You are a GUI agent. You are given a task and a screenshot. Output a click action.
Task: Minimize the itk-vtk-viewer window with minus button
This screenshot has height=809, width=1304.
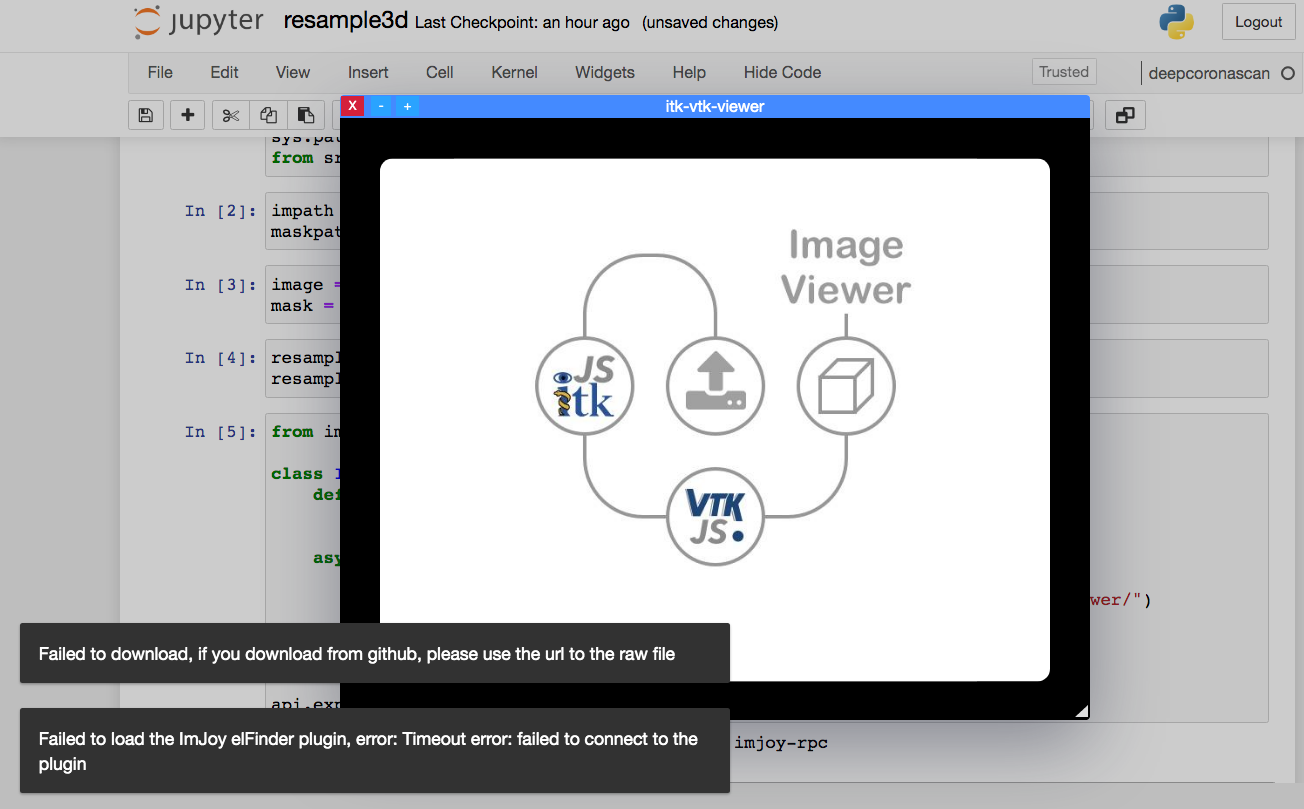(382, 106)
